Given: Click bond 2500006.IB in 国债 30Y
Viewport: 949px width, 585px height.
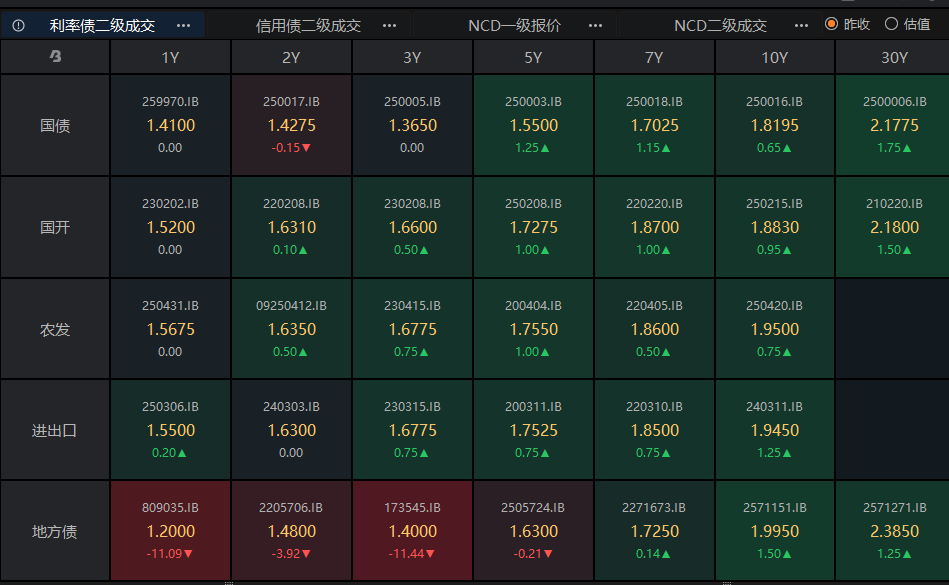Looking at the screenshot, I should click(894, 102).
